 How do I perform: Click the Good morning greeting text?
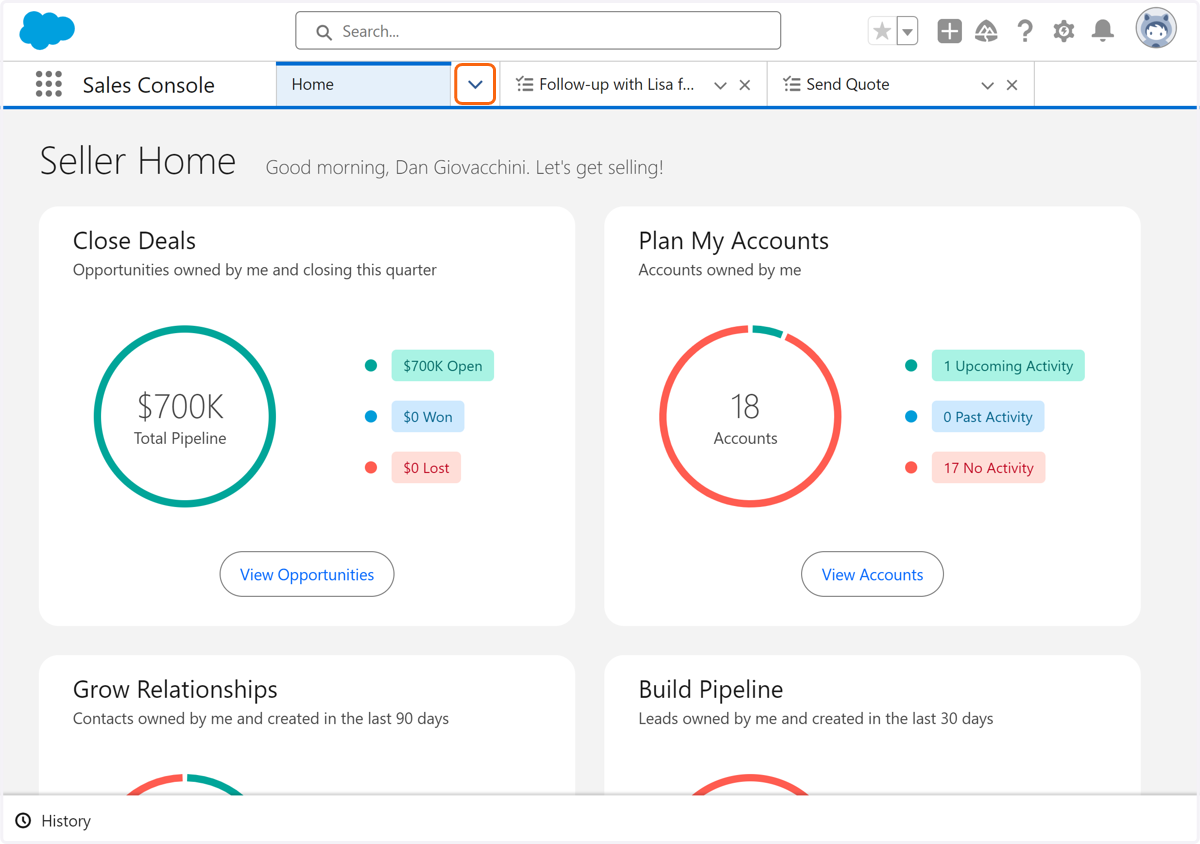[x=464, y=168]
